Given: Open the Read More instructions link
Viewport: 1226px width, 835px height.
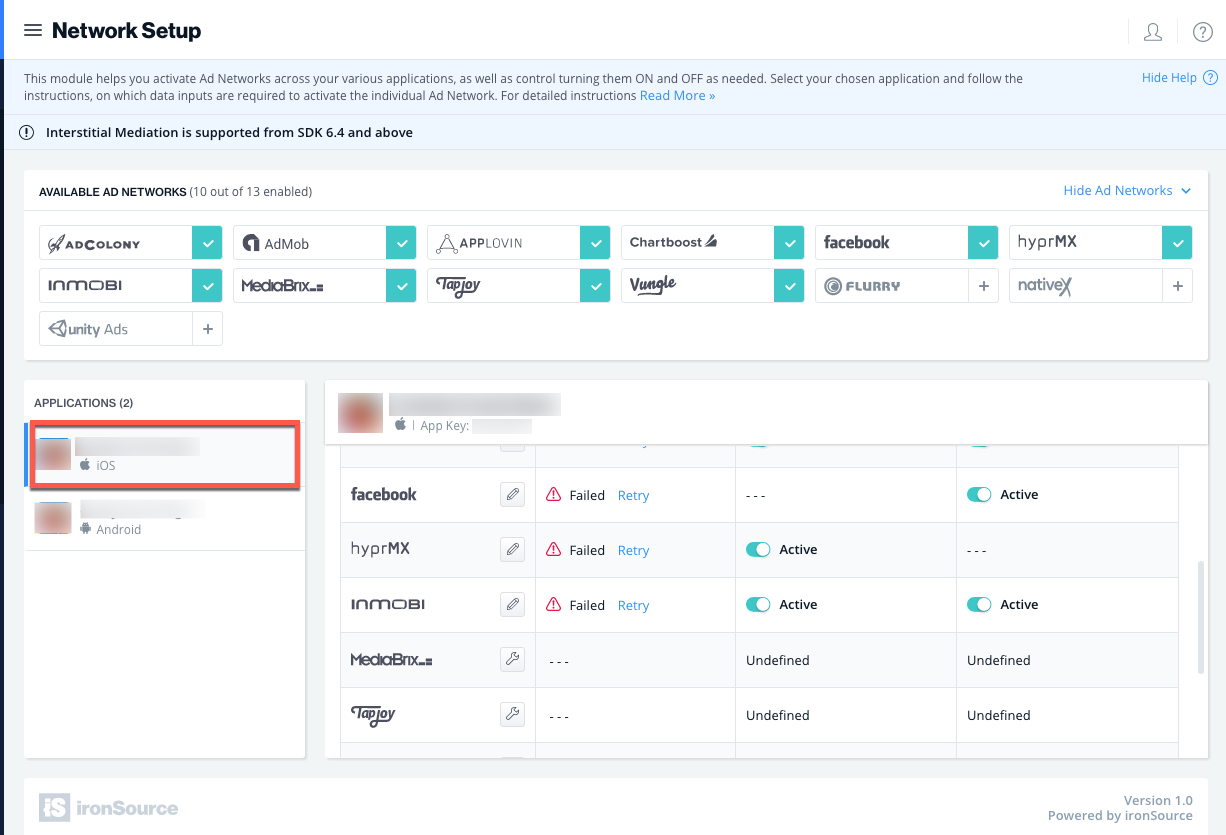Looking at the screenshot, I should pos(677,96).
